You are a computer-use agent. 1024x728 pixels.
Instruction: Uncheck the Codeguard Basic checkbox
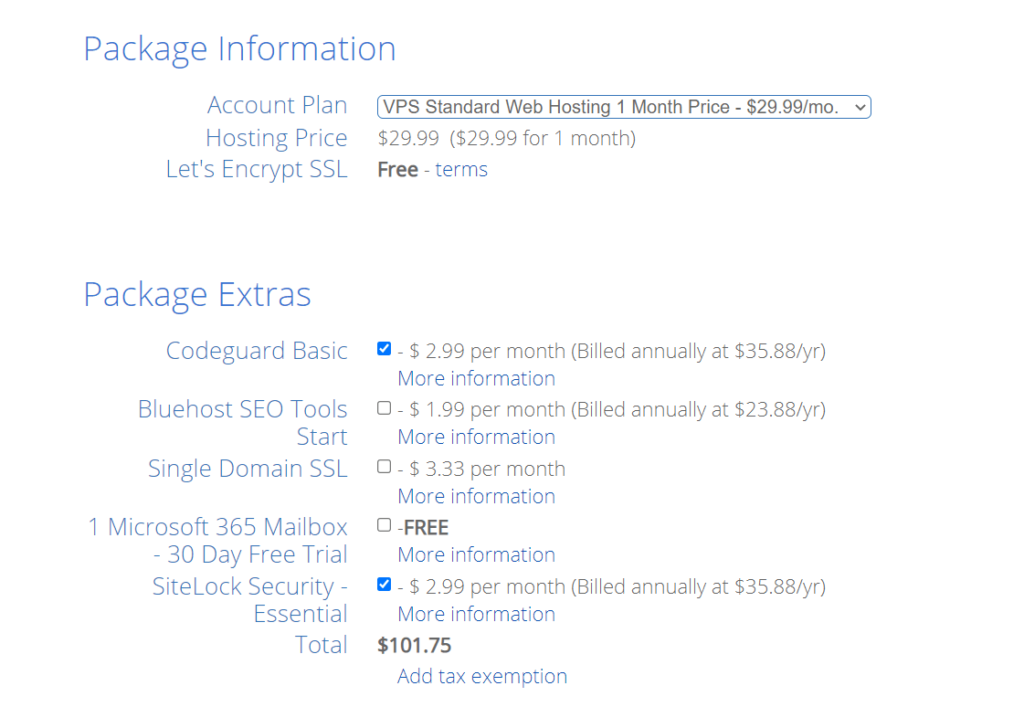coord(384,349)
